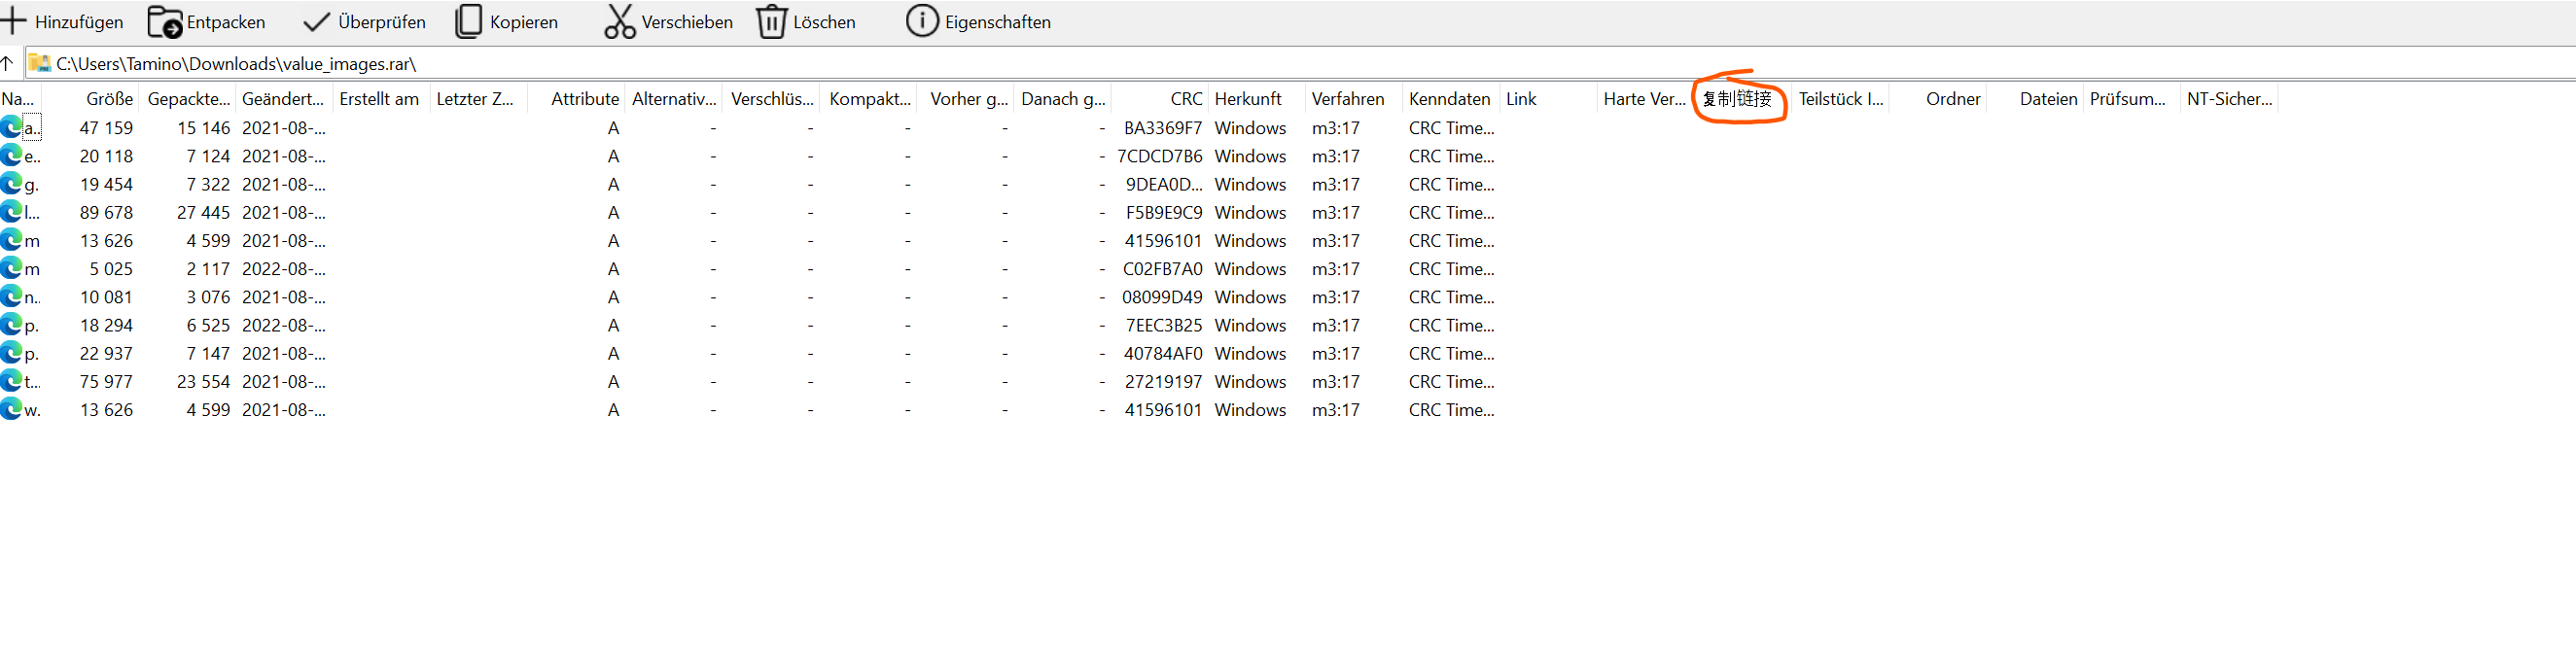Select the file named 'g.'
This screenshot has height=660, width=2576.
pos(32,184)
